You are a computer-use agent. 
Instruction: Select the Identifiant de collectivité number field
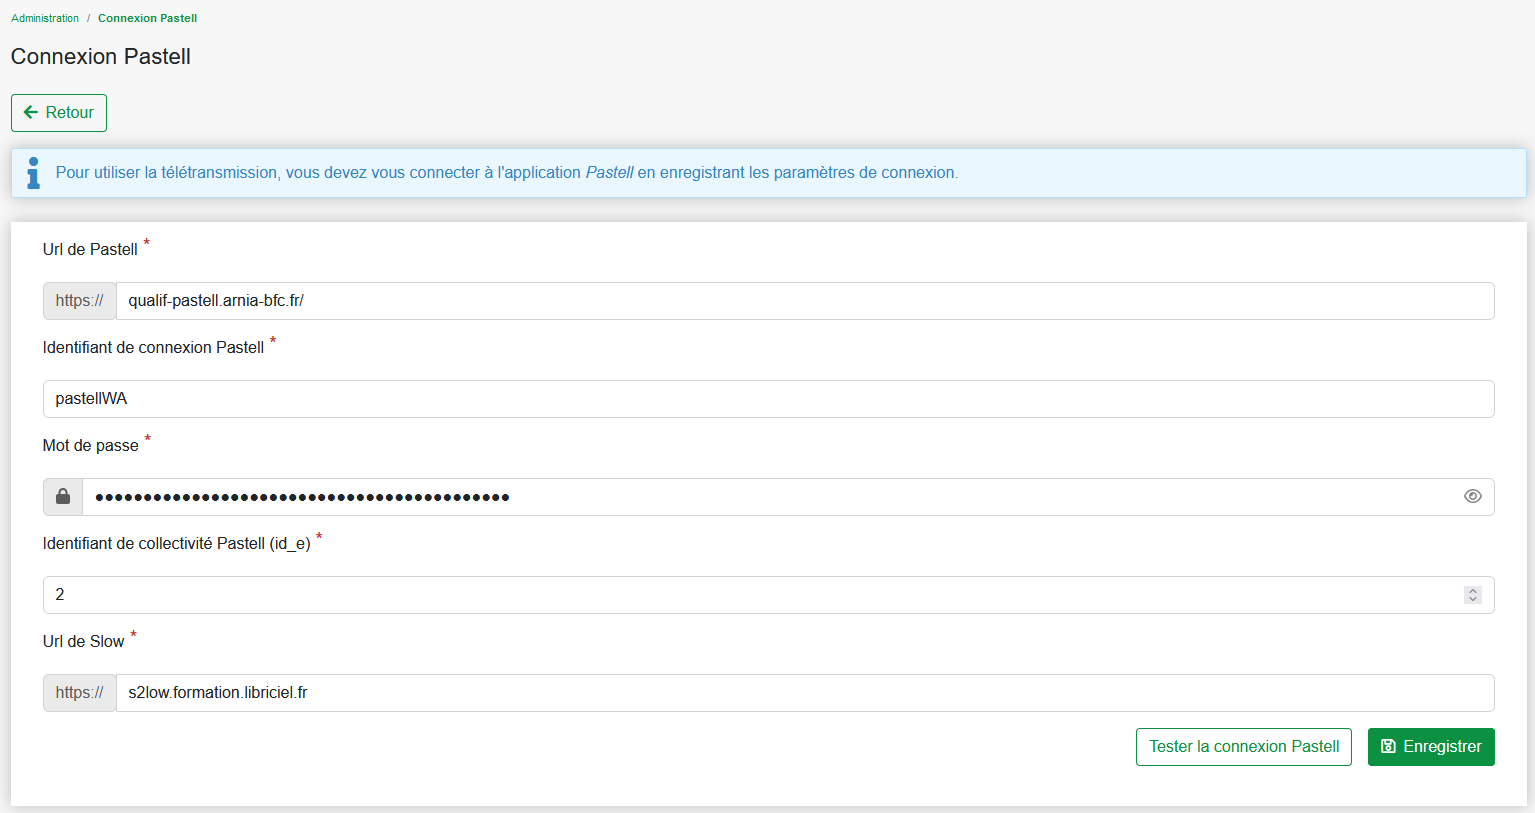(750, 595)
